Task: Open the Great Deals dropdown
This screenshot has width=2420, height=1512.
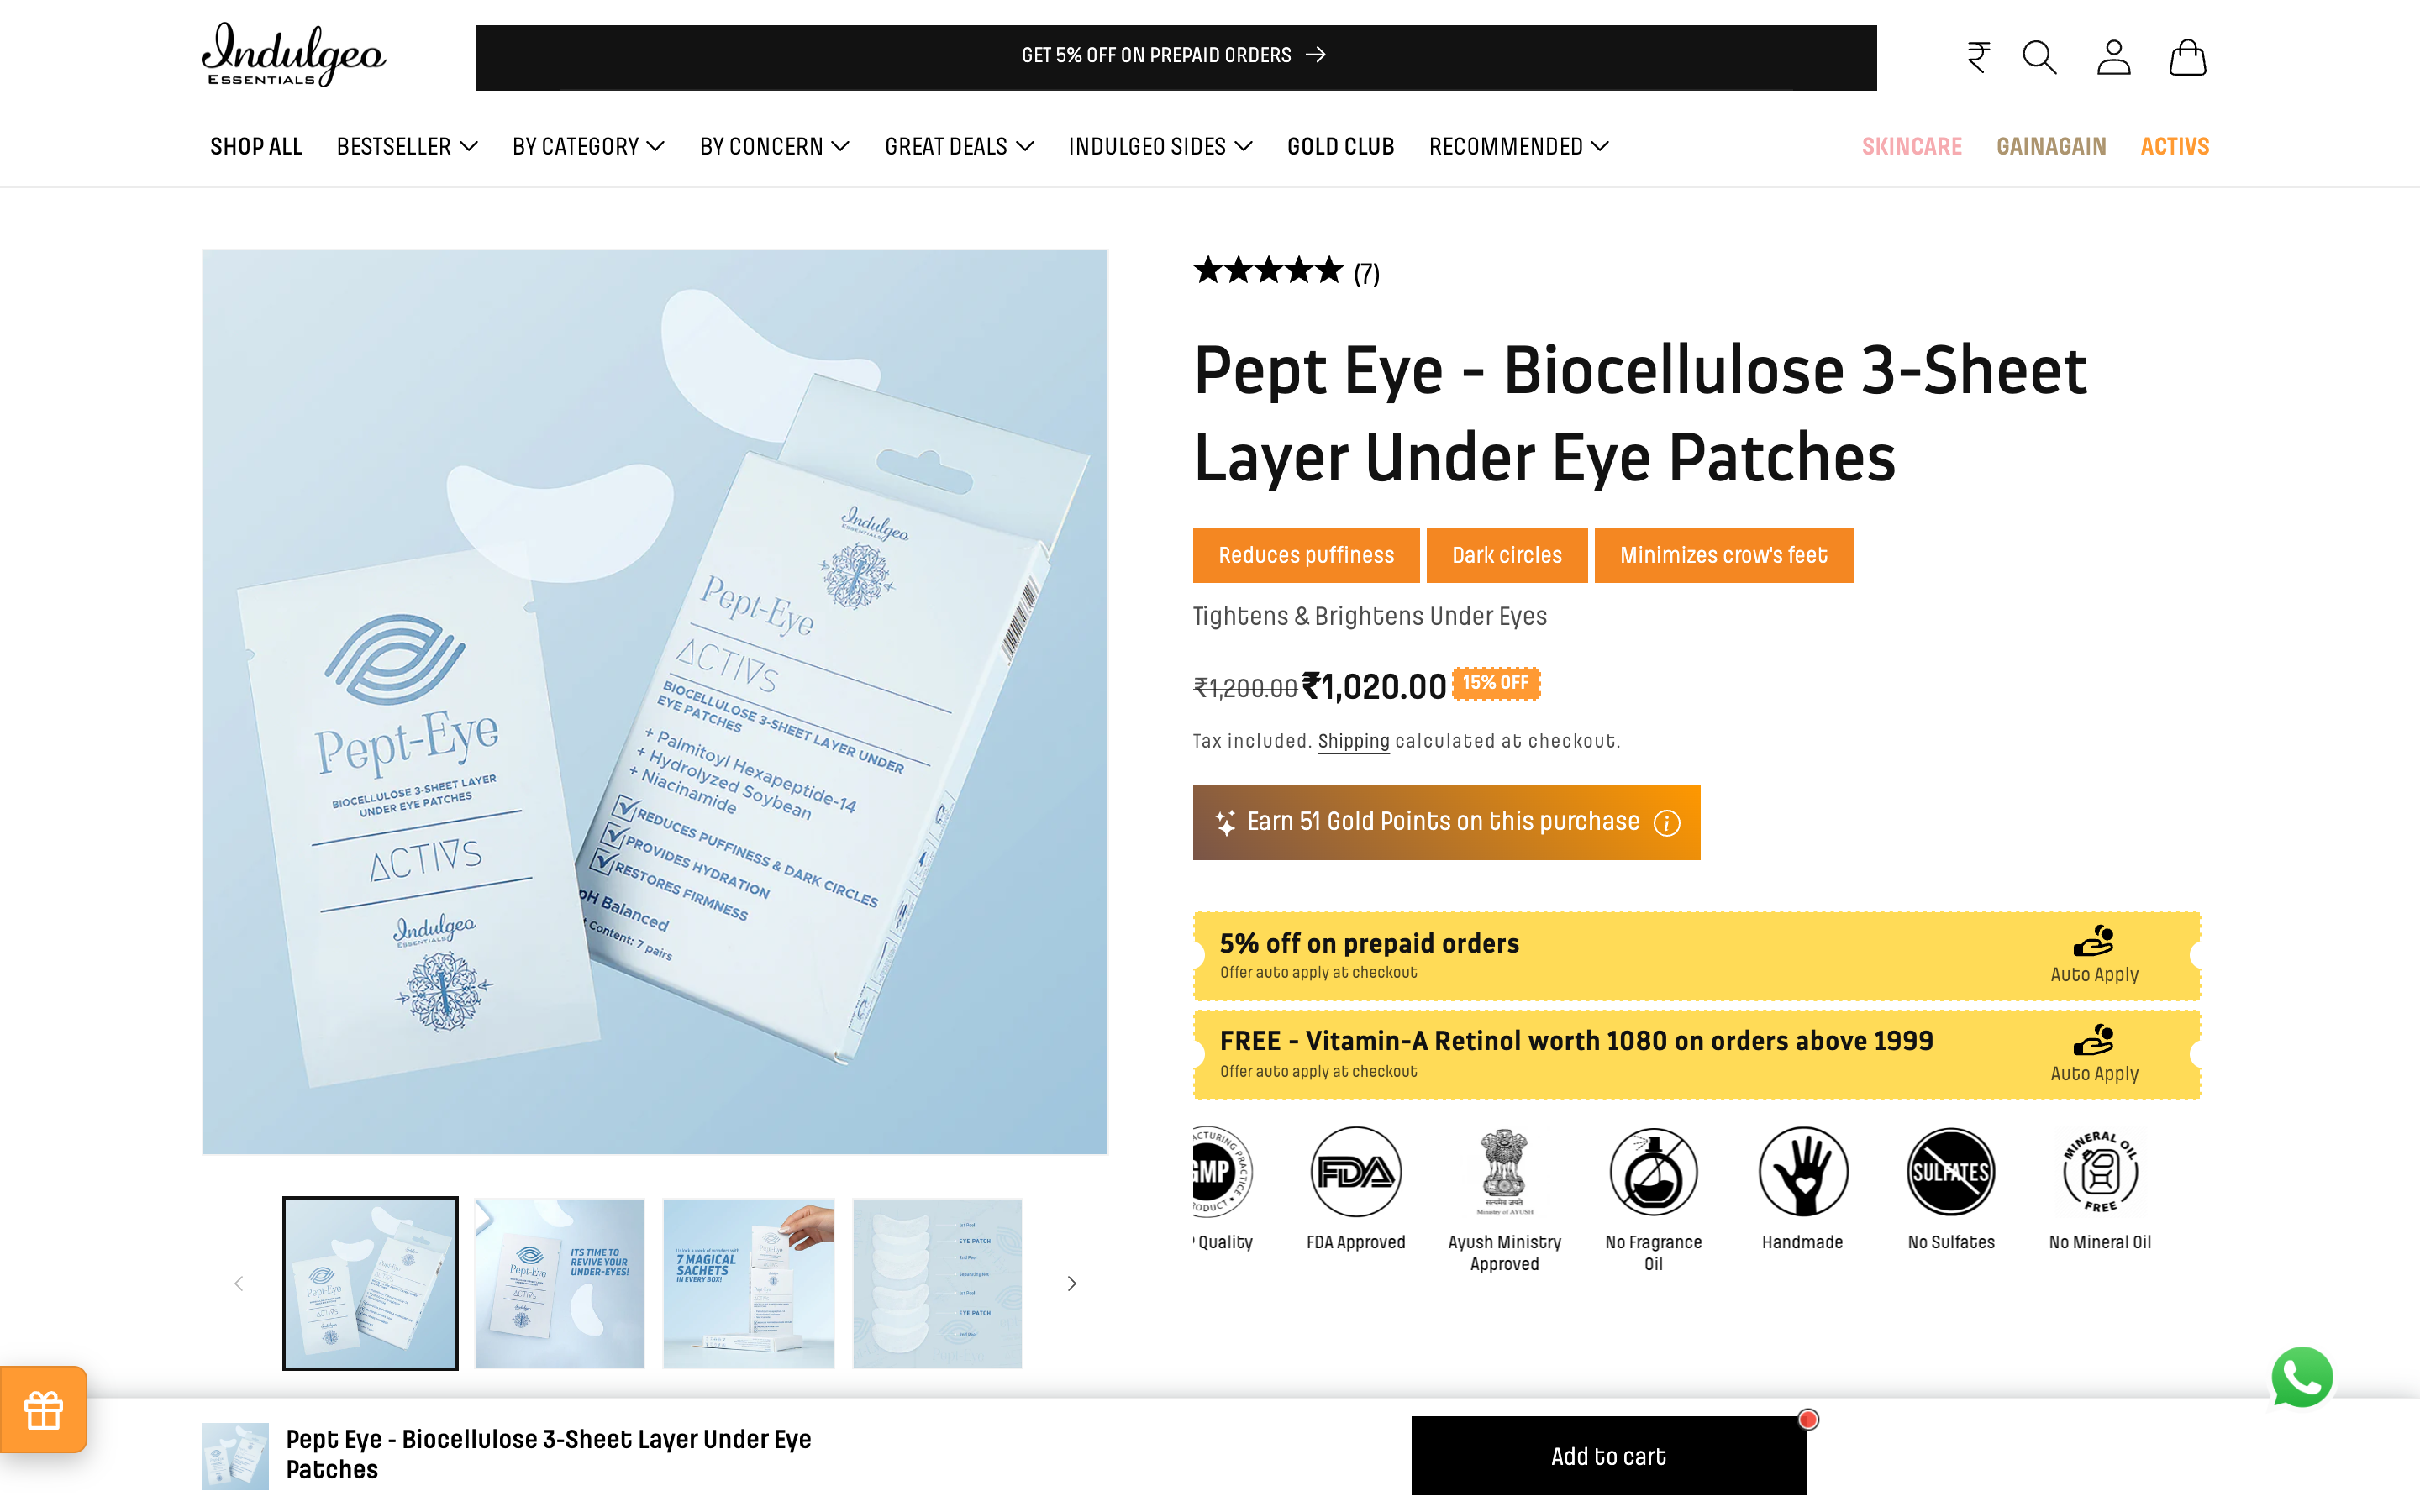Action: point(959,147)
